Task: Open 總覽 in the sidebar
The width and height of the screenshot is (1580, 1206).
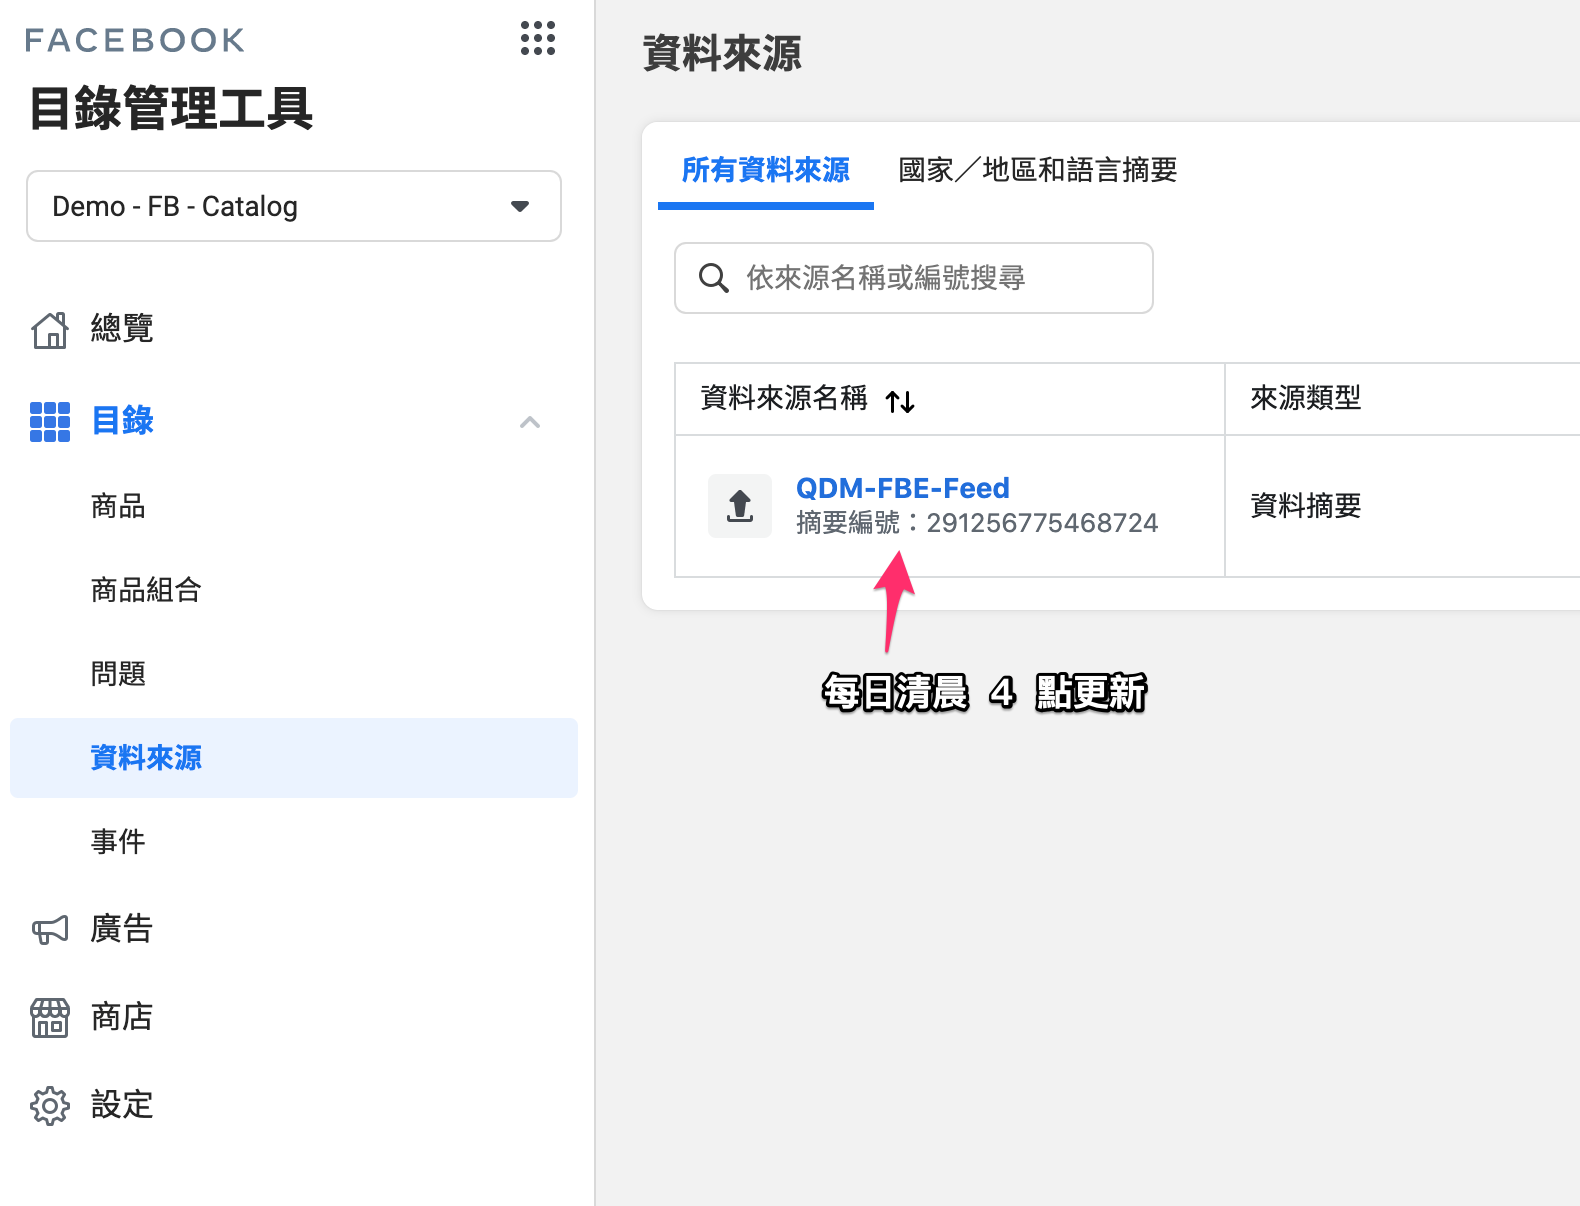Action: 122,329
